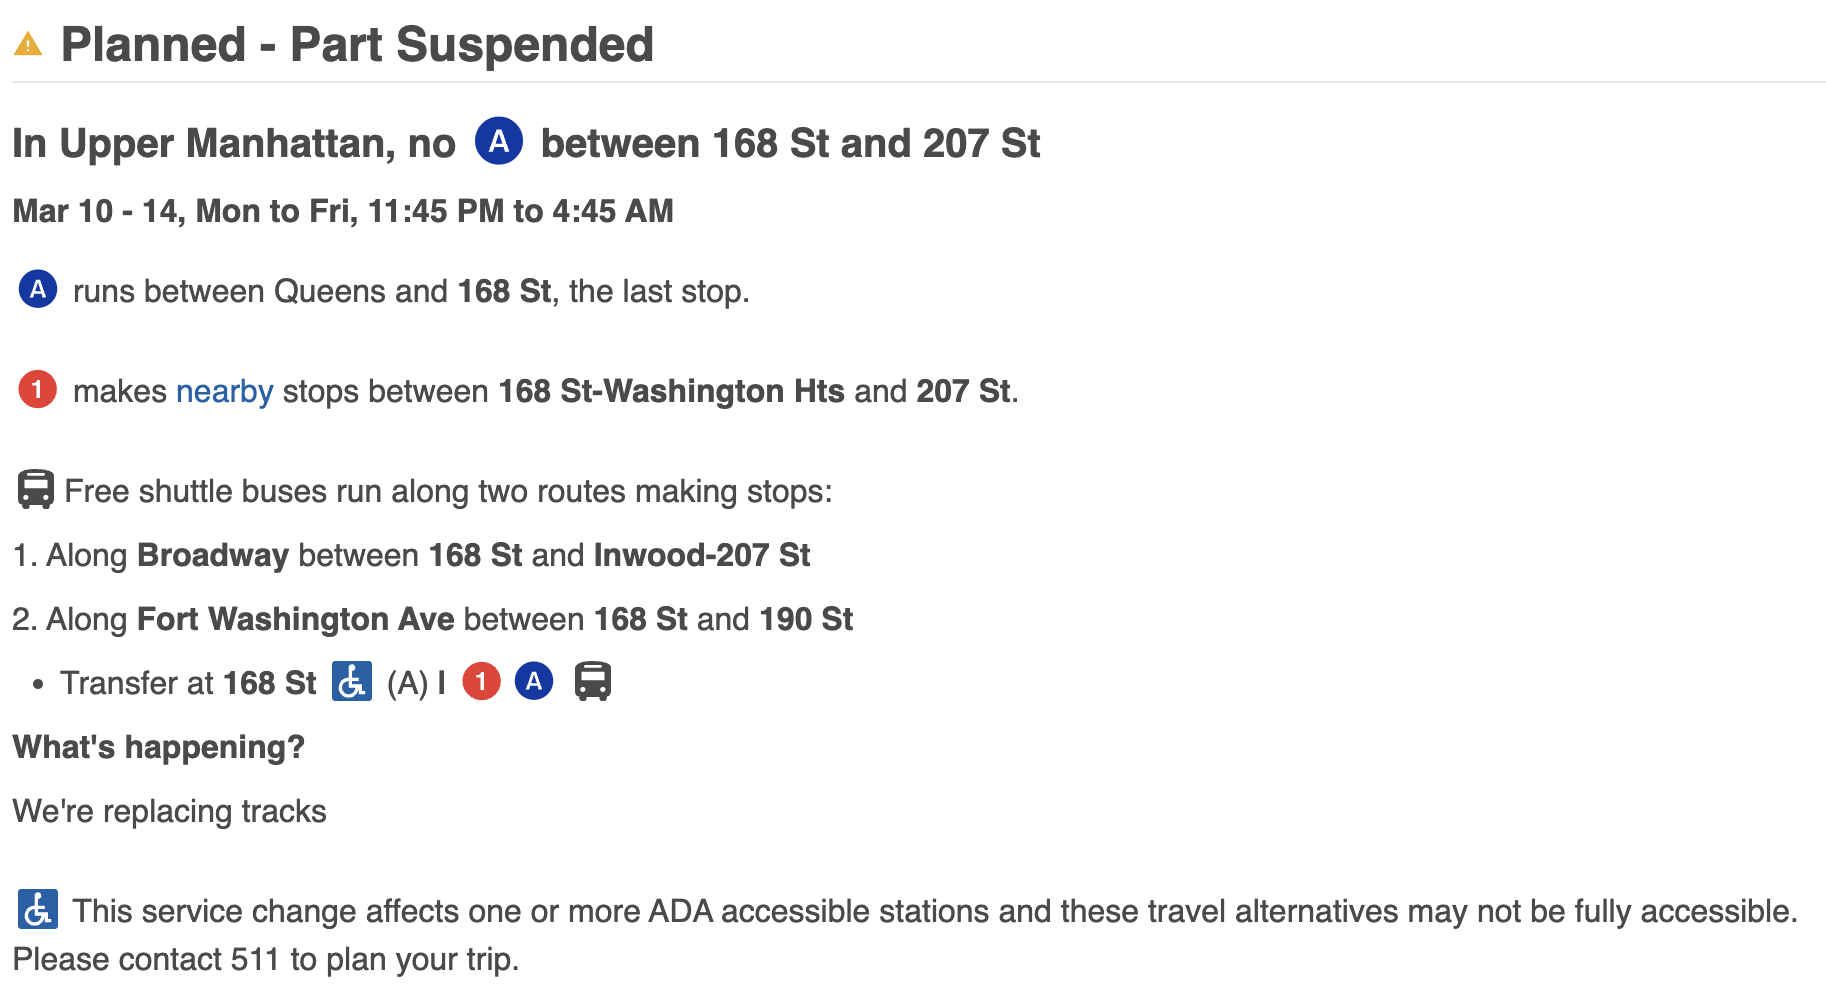Click the wheelchair icon next to 'Transfer at 168 St'

(352, 682)
